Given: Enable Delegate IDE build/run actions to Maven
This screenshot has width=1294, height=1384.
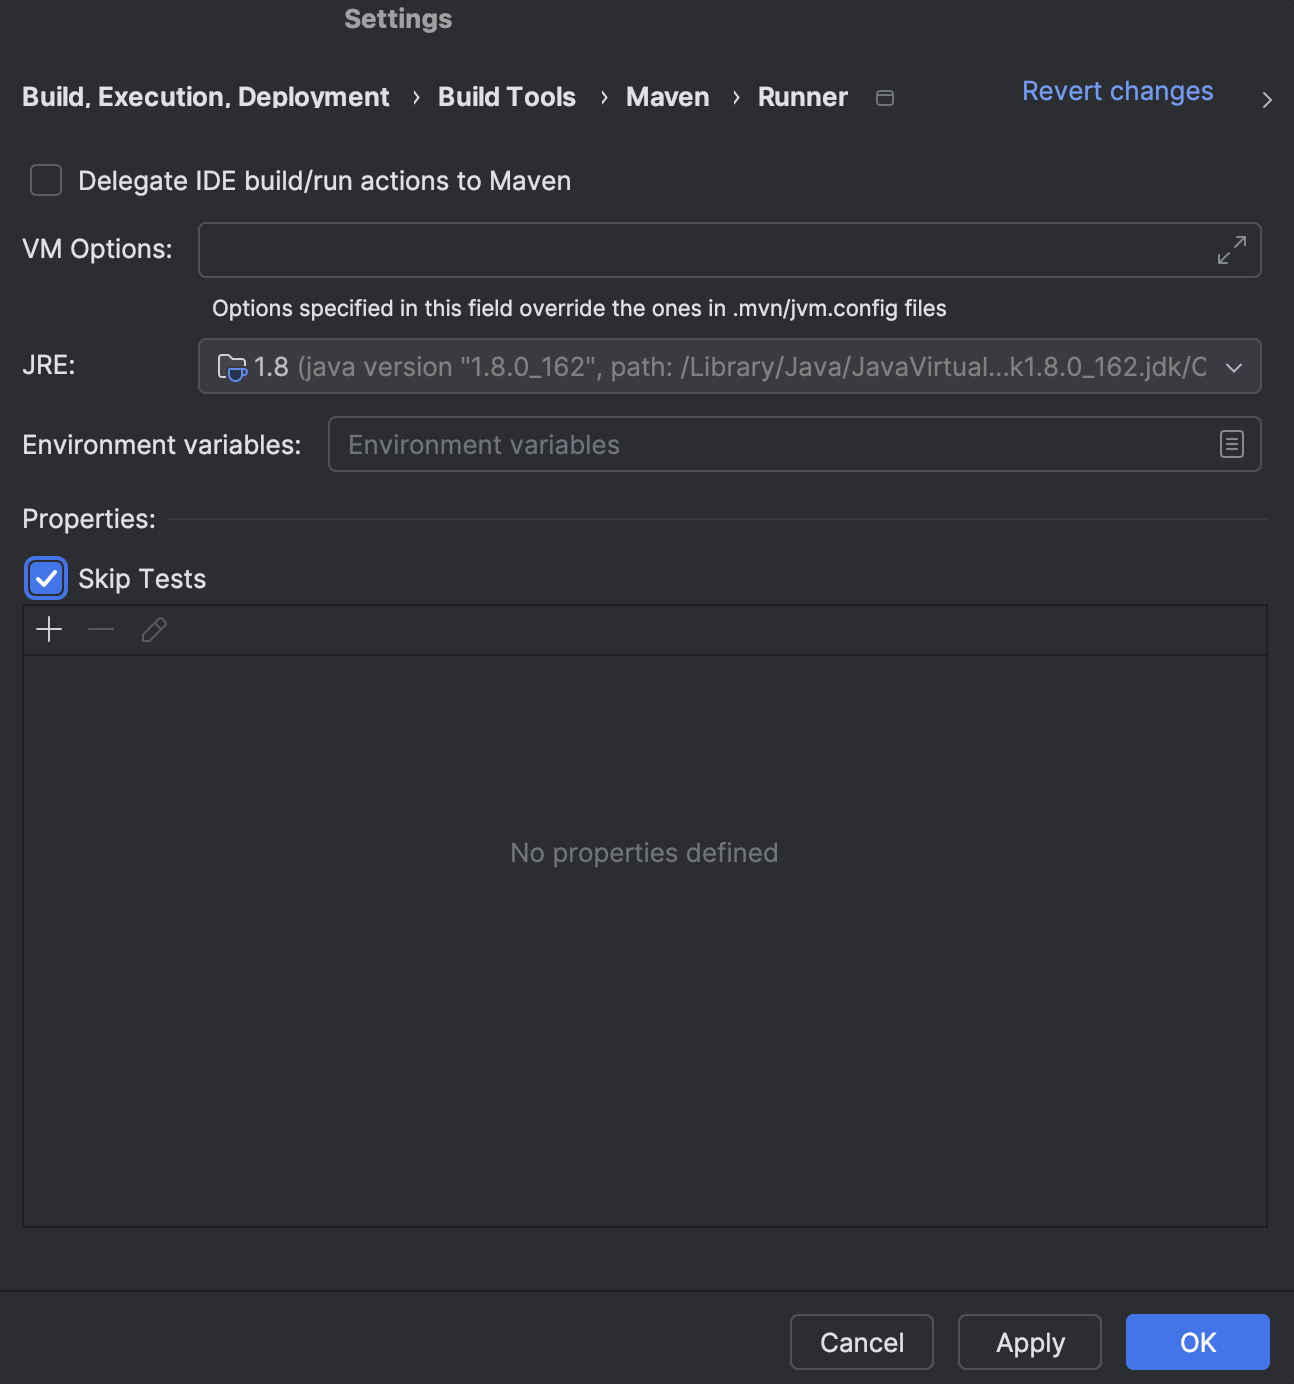Looking at the screenshot, I should 45,180.
